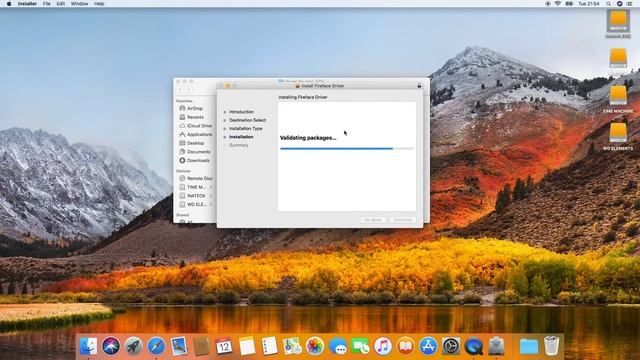The width and height of the screenshot is (640, 360).
Task: Click the Validating packages status text
Action: click(308, 138)
